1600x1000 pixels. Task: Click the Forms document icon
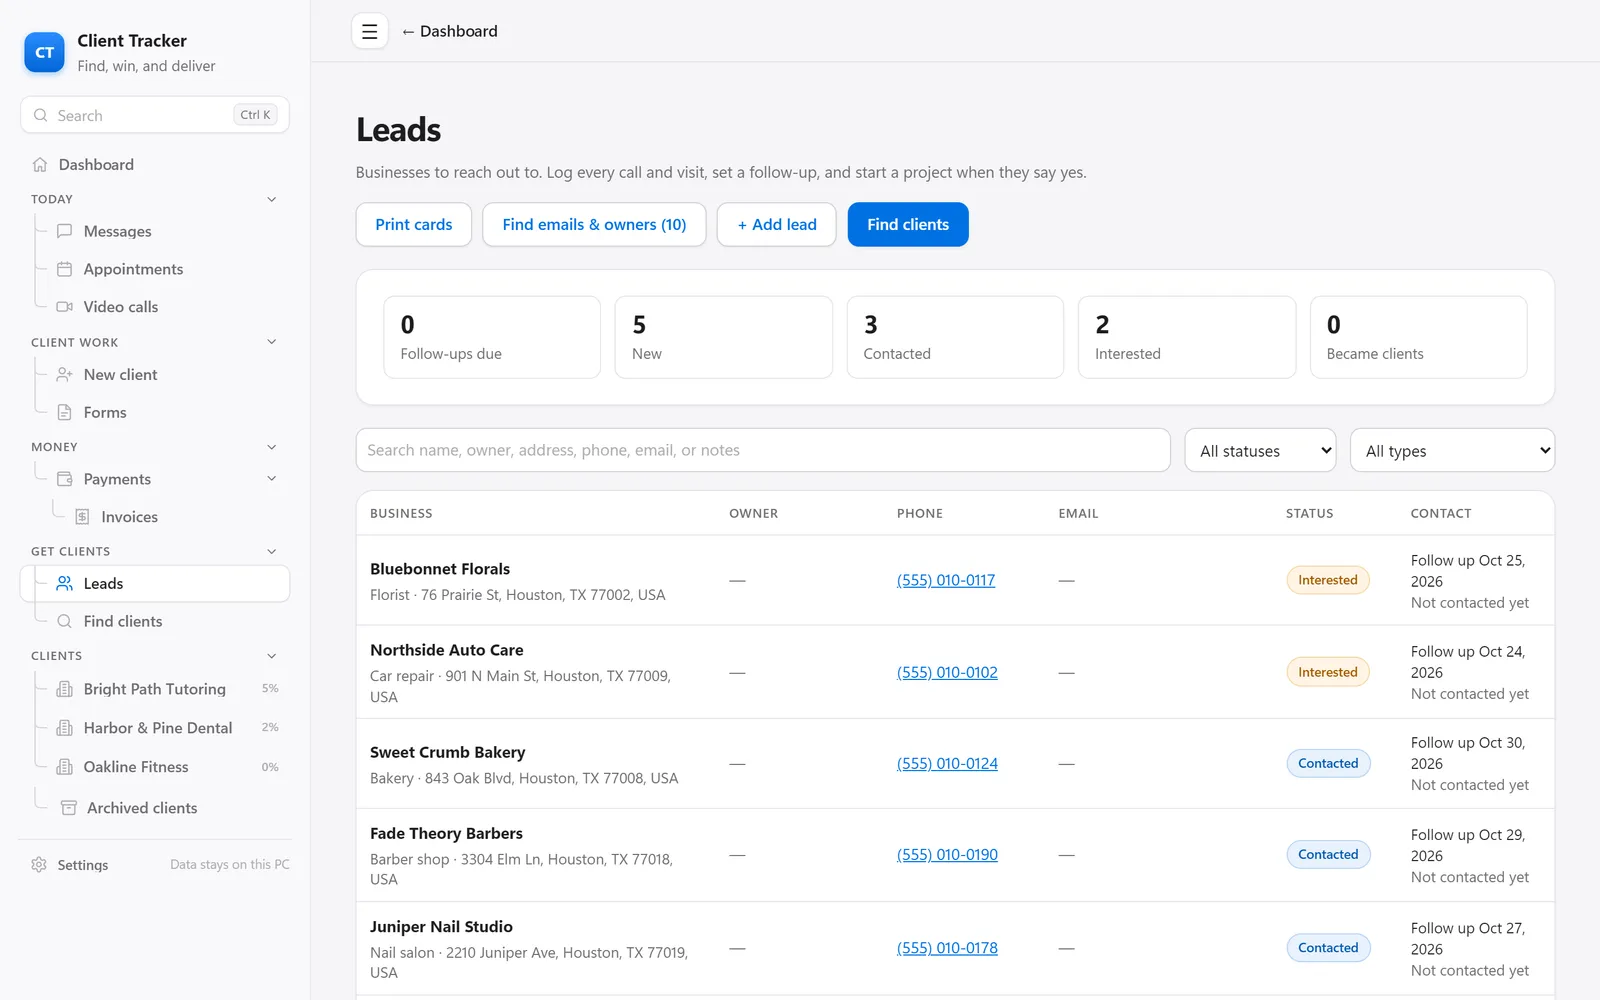point(65,413)
